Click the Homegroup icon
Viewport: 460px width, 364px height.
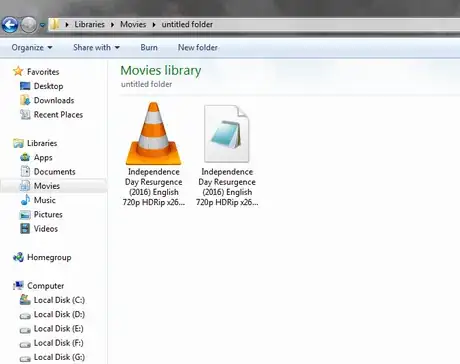tap(18, 257)
